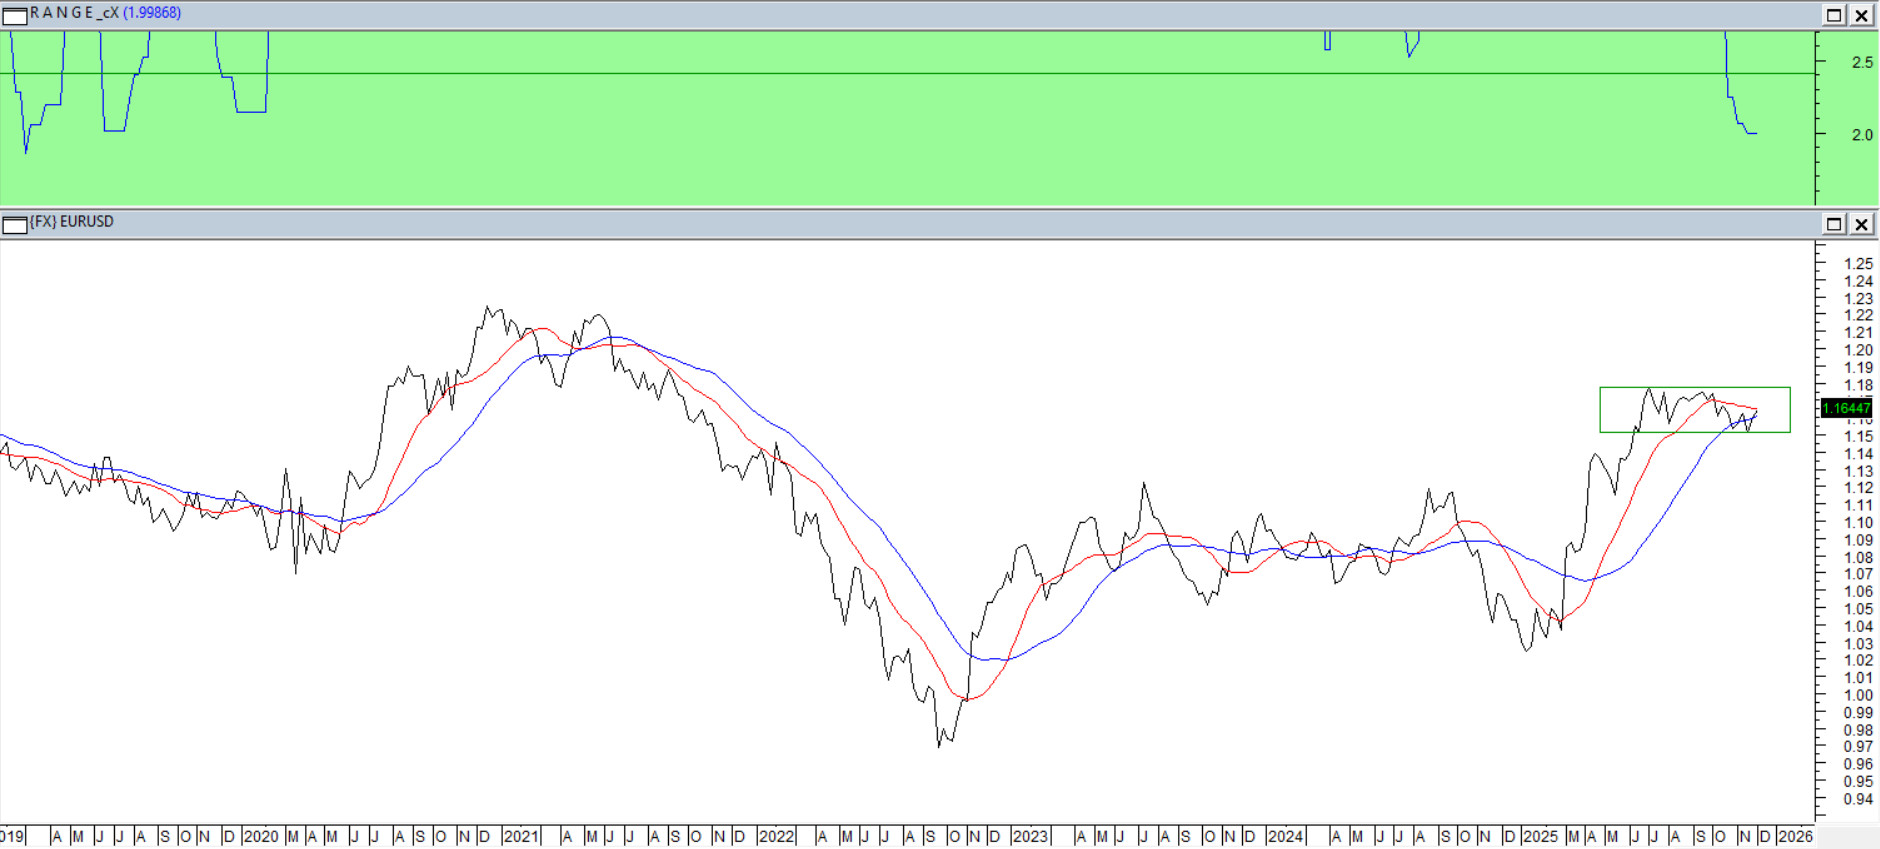The height and width of the screenshot is (849, 1880).
Task: Open the EURUSD chart window menu icon
Action: point(15,224)
